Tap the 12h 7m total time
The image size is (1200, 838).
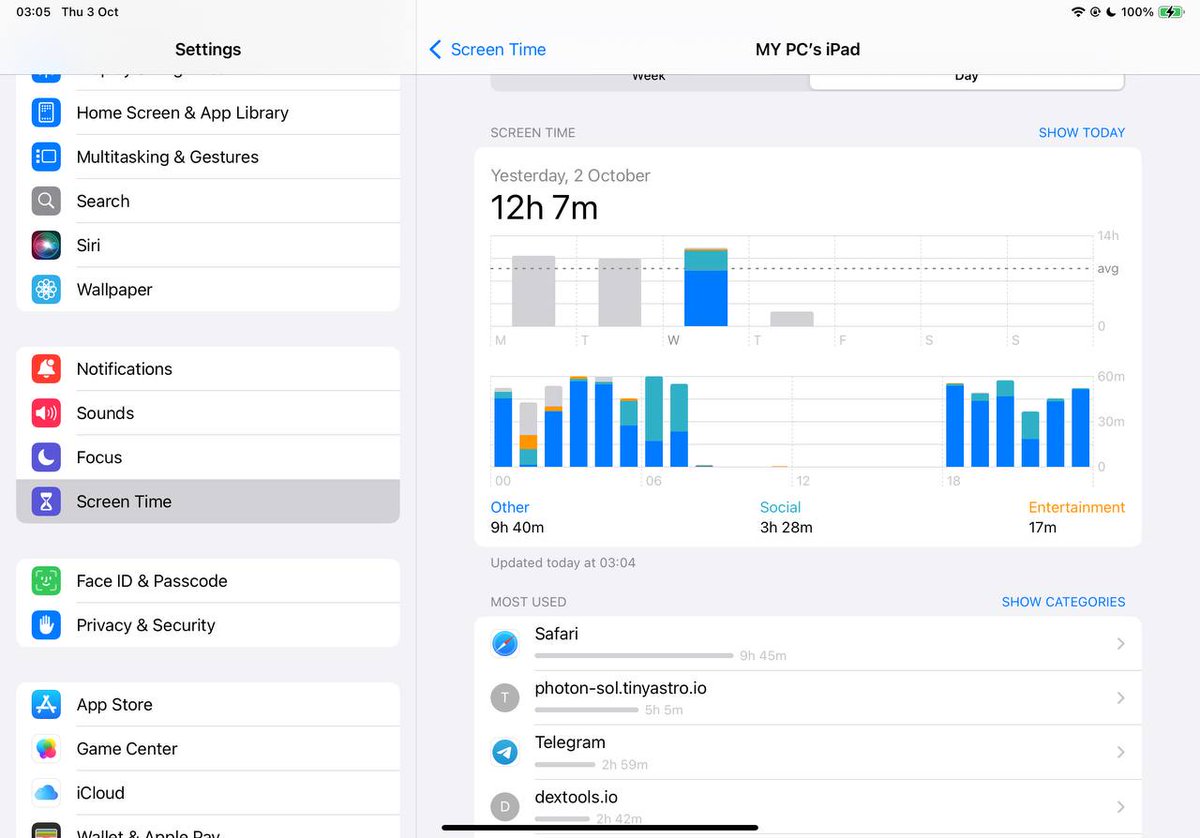(544, 208)
